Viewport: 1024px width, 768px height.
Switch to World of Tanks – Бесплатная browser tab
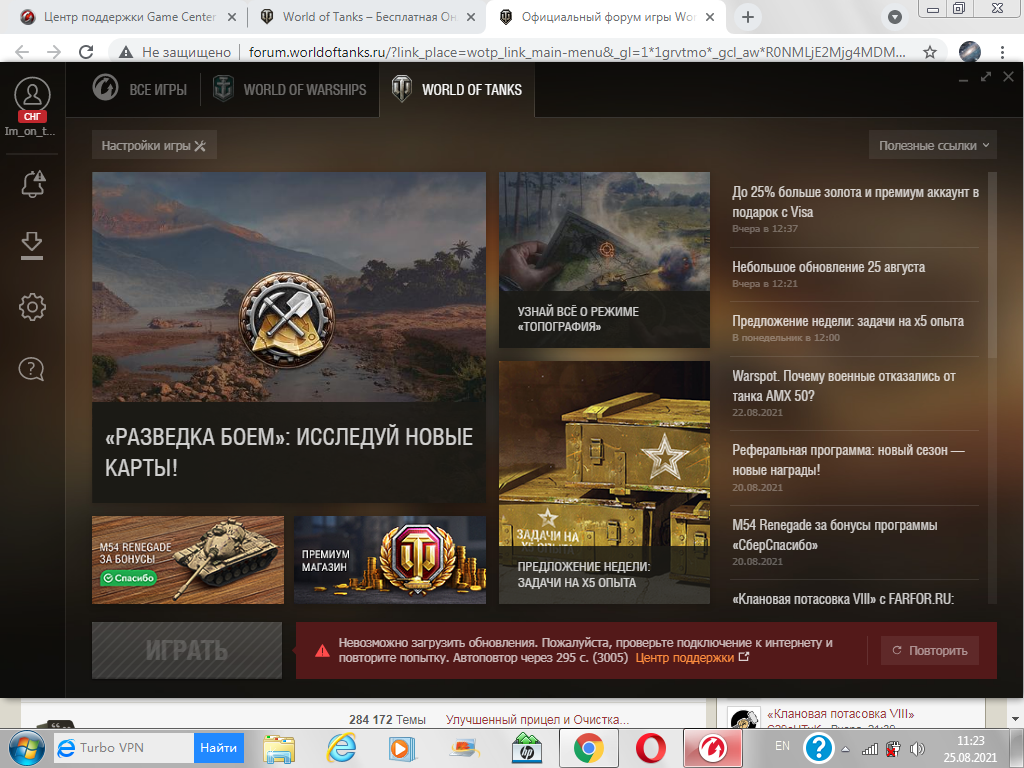(x=368, y=17)
